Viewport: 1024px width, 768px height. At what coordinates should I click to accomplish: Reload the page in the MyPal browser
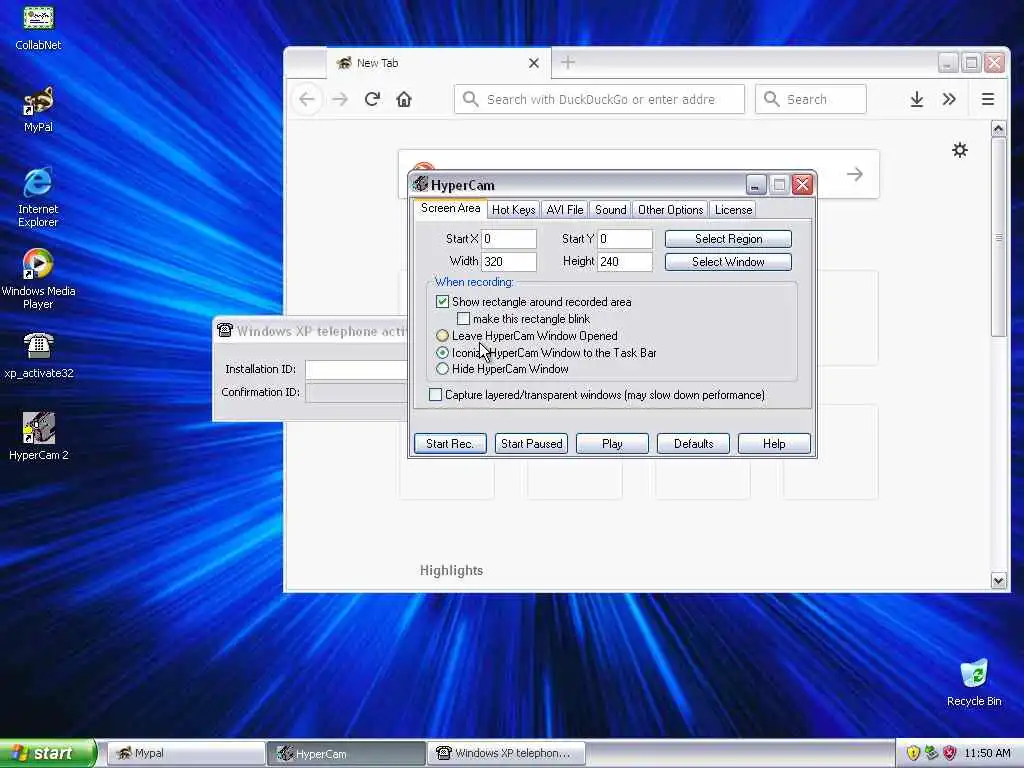372,99
